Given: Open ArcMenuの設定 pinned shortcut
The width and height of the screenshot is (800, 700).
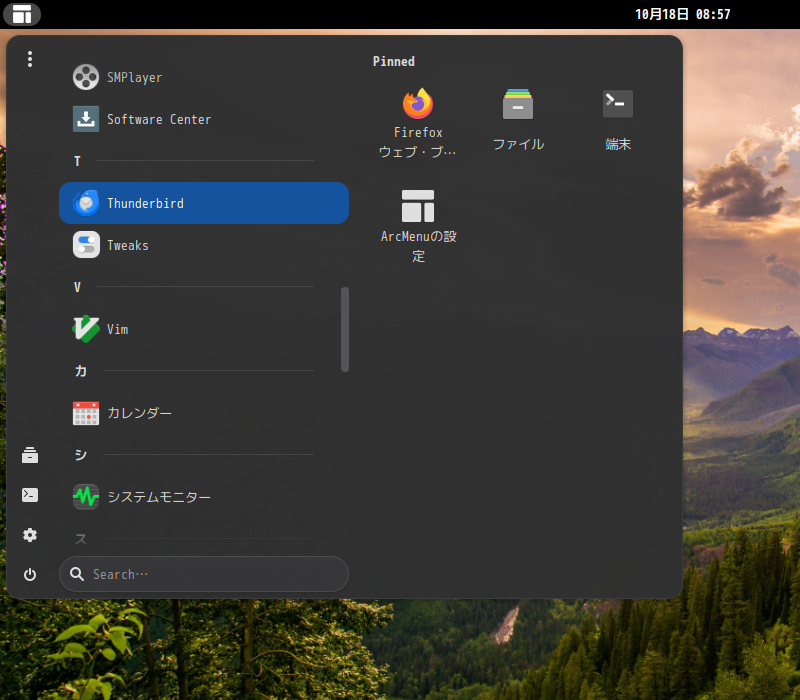Looking at the screenshot, I should (418, 215).
